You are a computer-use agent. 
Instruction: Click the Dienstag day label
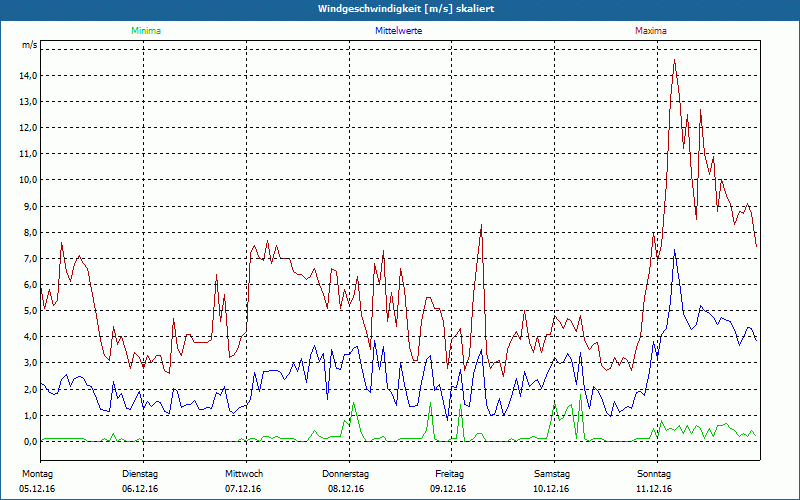tap(140, 474)
